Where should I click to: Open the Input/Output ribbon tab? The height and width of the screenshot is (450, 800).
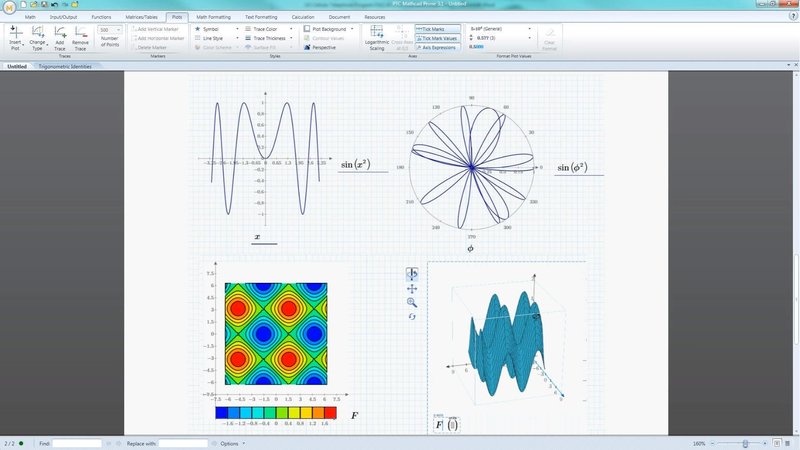tap(63, 17)
